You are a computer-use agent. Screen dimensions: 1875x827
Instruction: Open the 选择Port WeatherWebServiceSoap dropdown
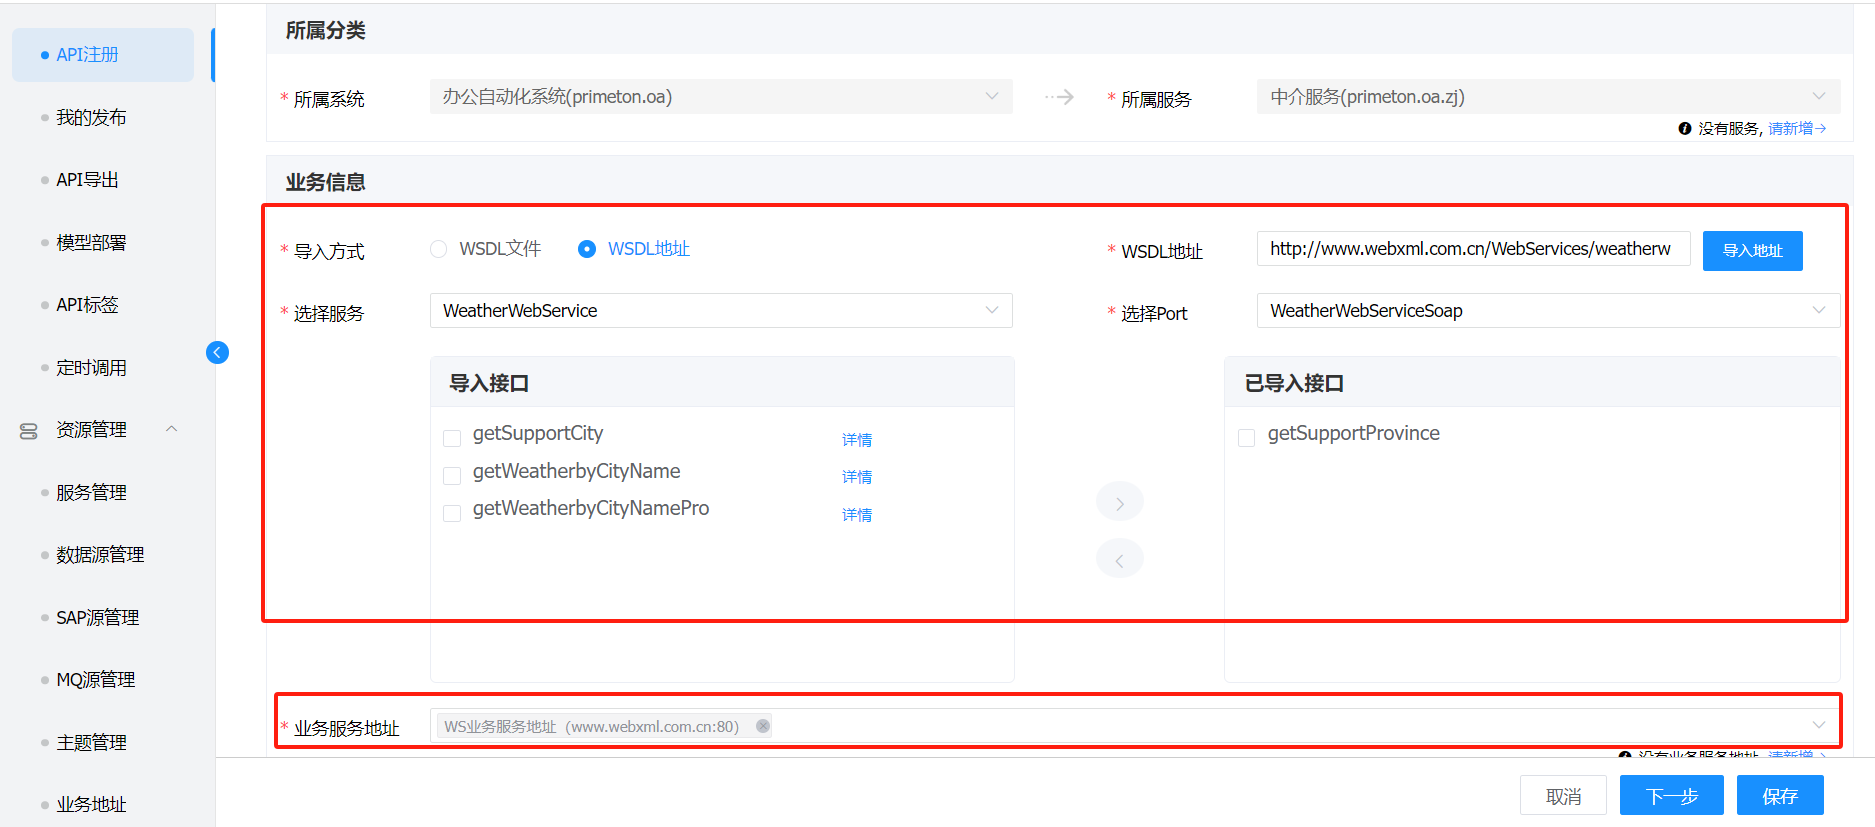tap(1546, 311)
